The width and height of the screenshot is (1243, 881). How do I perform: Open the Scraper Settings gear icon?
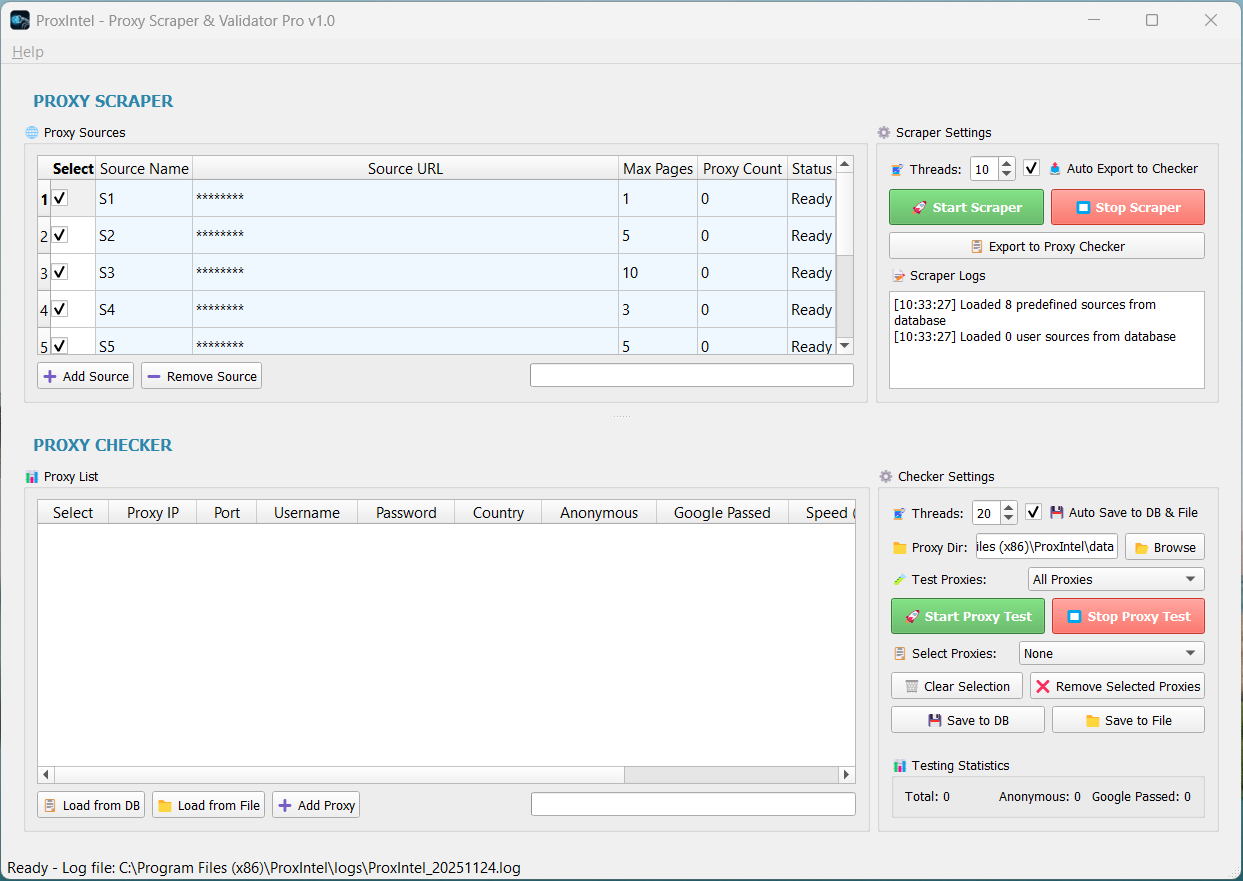[884, 132]
